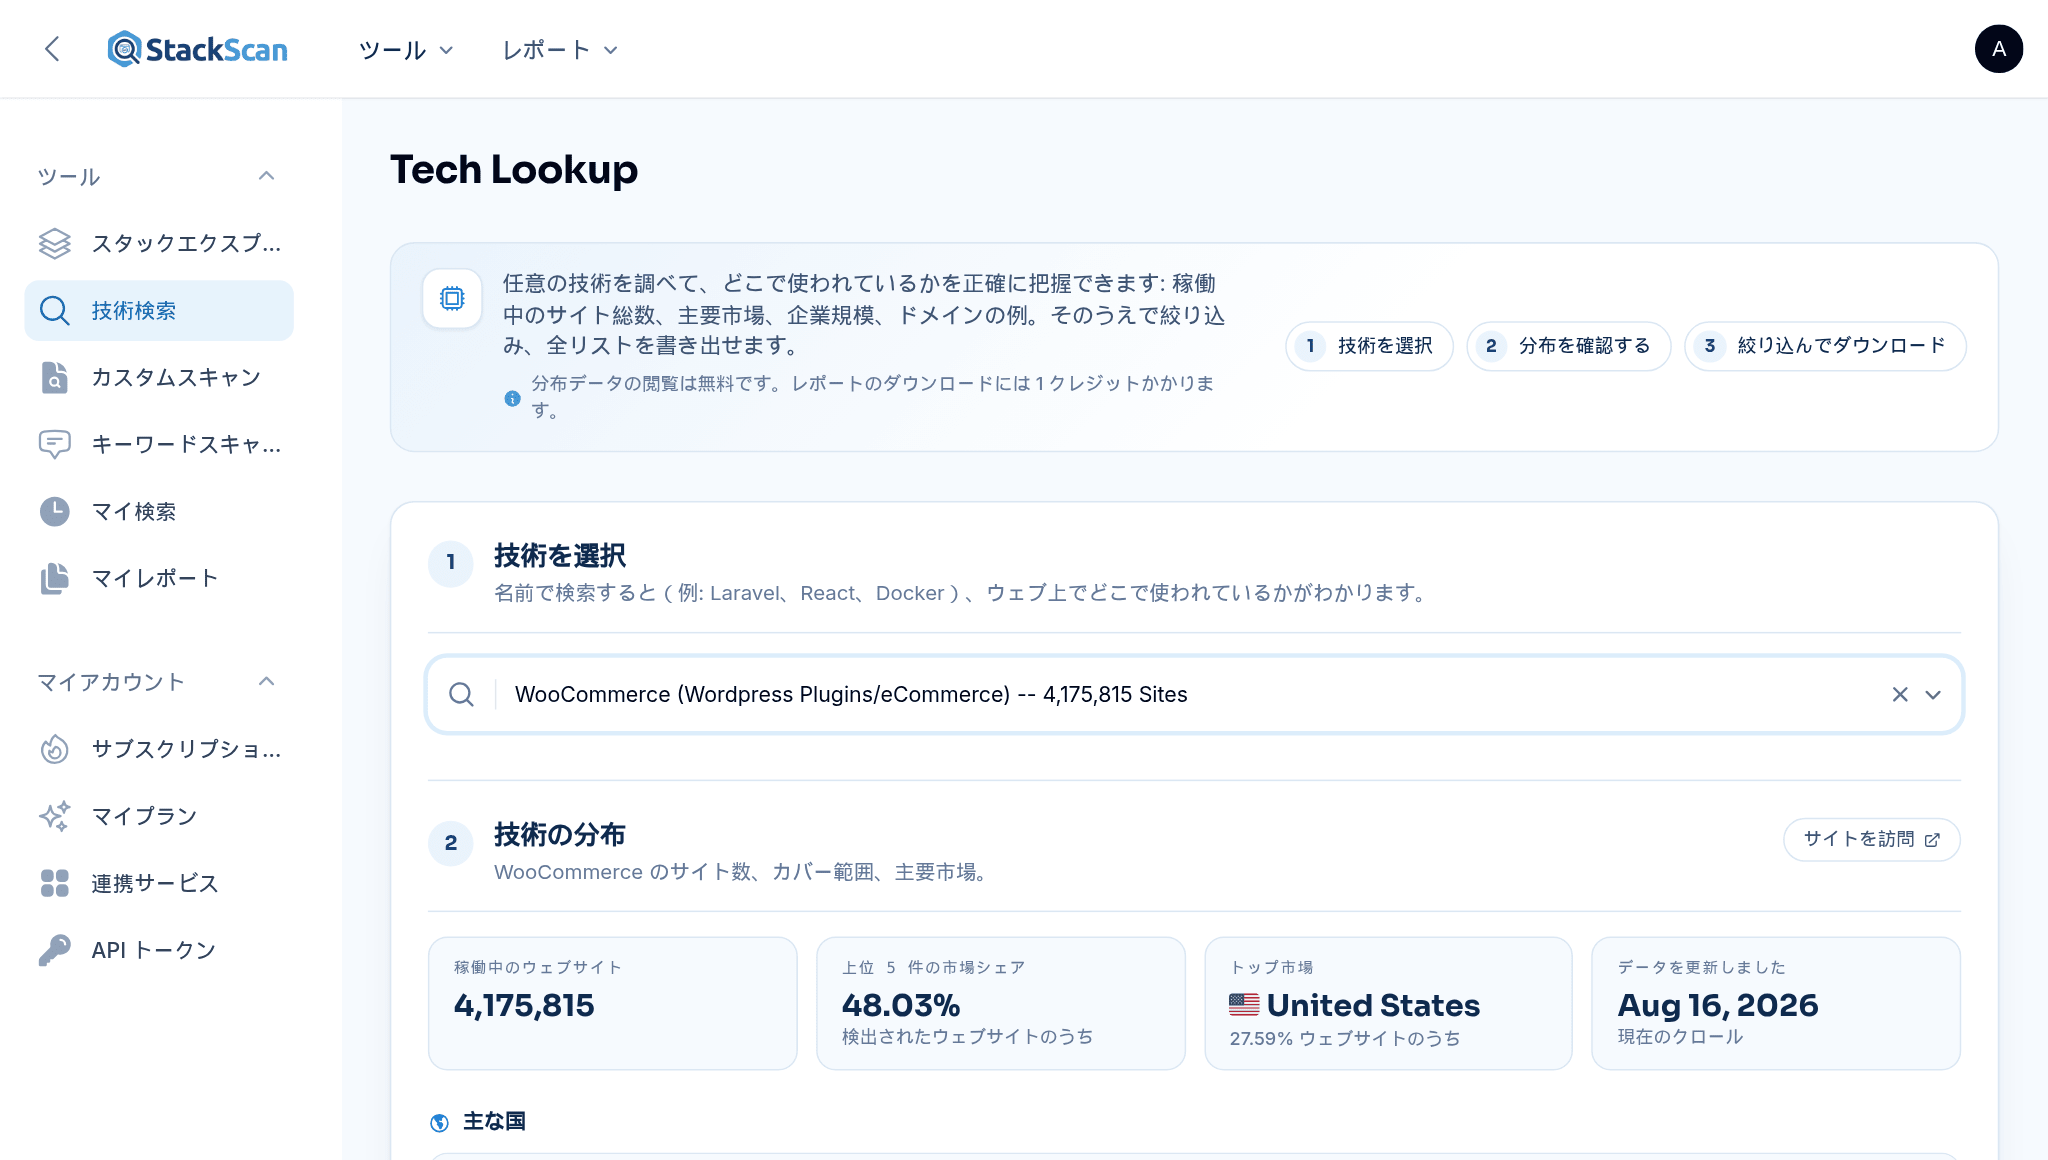Click the API トークン key icon
Screen dimensions: 2048x1160
(55, 950)
